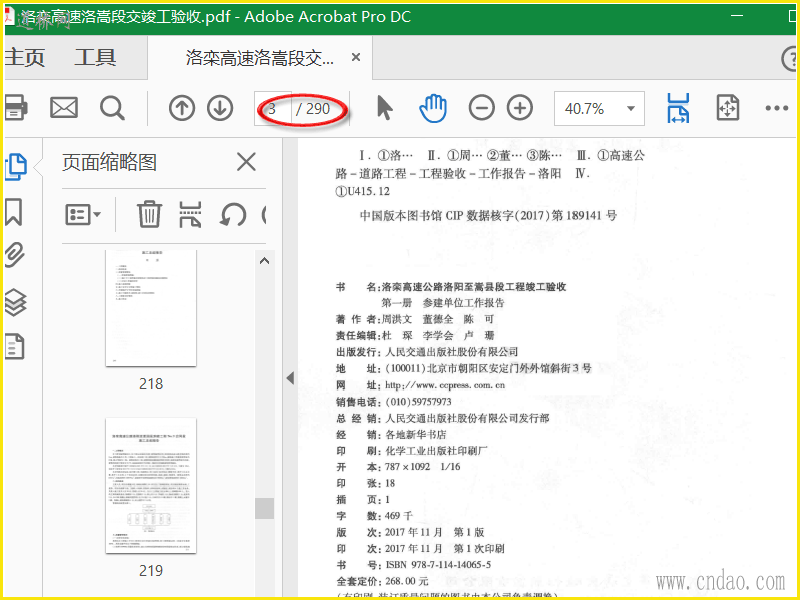The width and height of the screenshot is (800, 600).
Task: Click the 页面缩略图 panel title
Action: [109, 163]
